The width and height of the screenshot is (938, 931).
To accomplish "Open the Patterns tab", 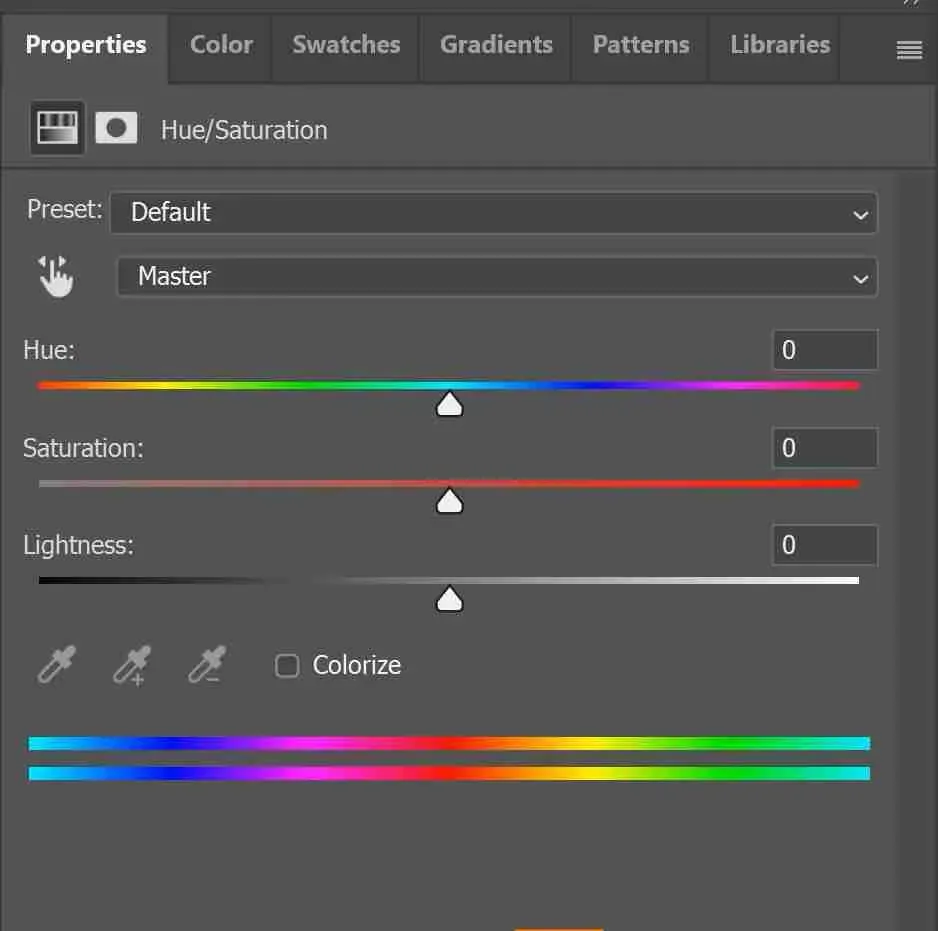I will click(x=640, y=45).
